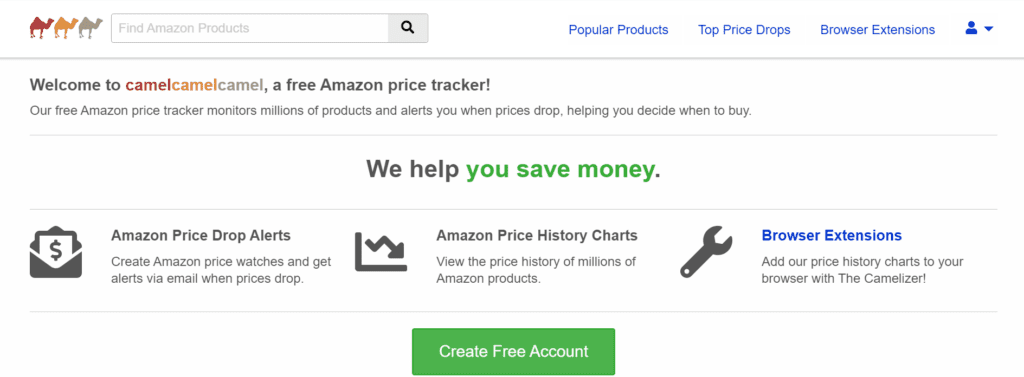Open Popular Products in the navigation
The height and width of the screenshot is (377, 1024).
(x=618, y=29)
